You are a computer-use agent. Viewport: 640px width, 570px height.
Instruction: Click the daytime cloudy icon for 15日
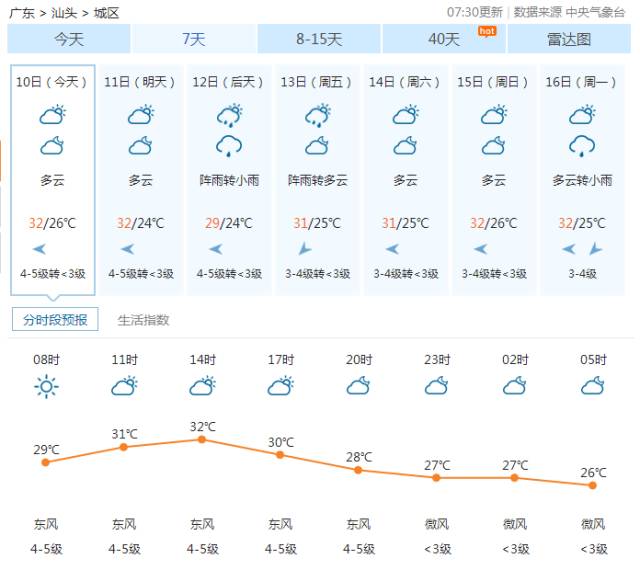[493, 115]
